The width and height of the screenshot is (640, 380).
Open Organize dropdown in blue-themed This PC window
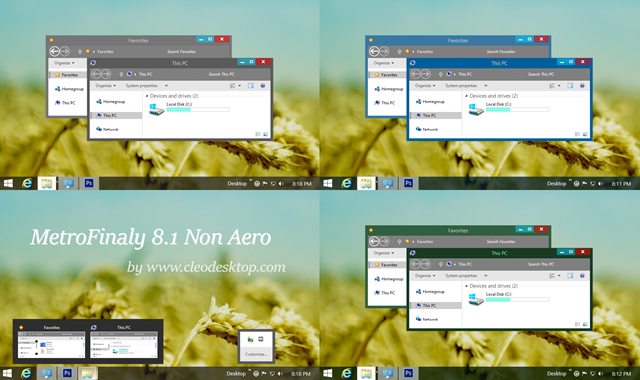click(425, 86)
